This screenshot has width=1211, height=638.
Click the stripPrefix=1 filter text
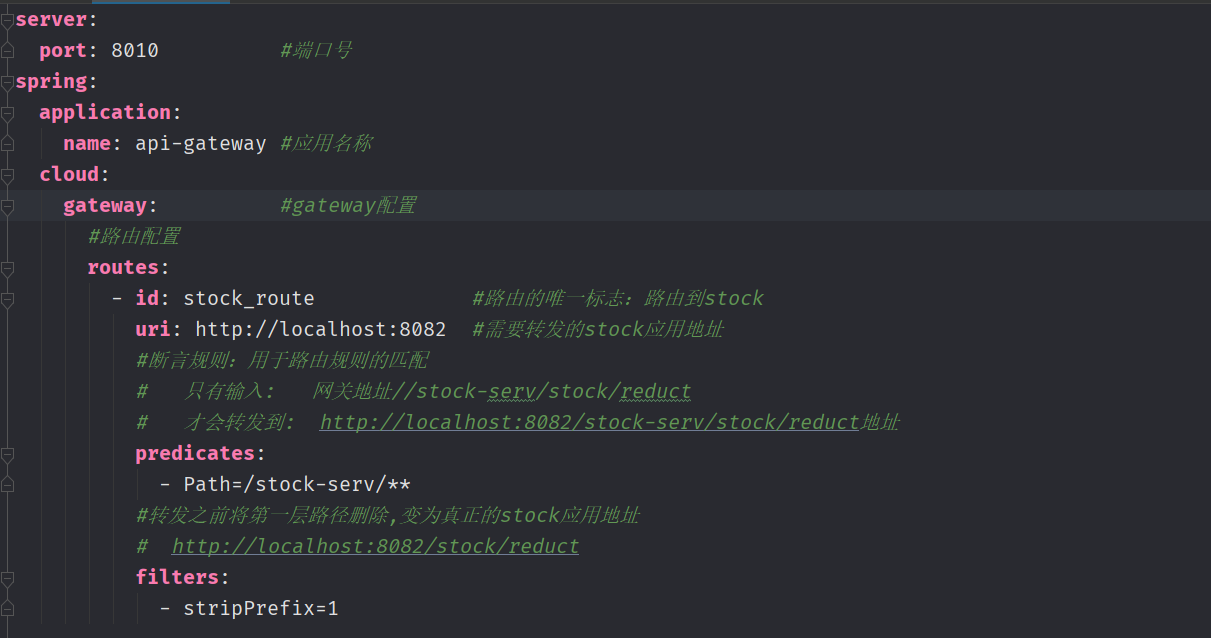pos(260,608)
